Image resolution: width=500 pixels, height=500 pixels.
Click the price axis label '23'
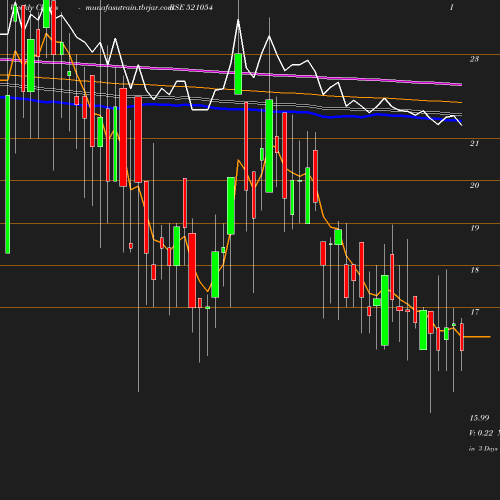(x=474, y=59)
